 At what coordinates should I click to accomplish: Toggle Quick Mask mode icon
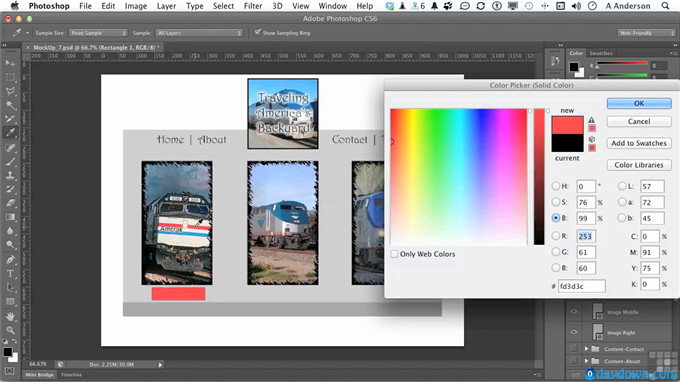(10, 372)
